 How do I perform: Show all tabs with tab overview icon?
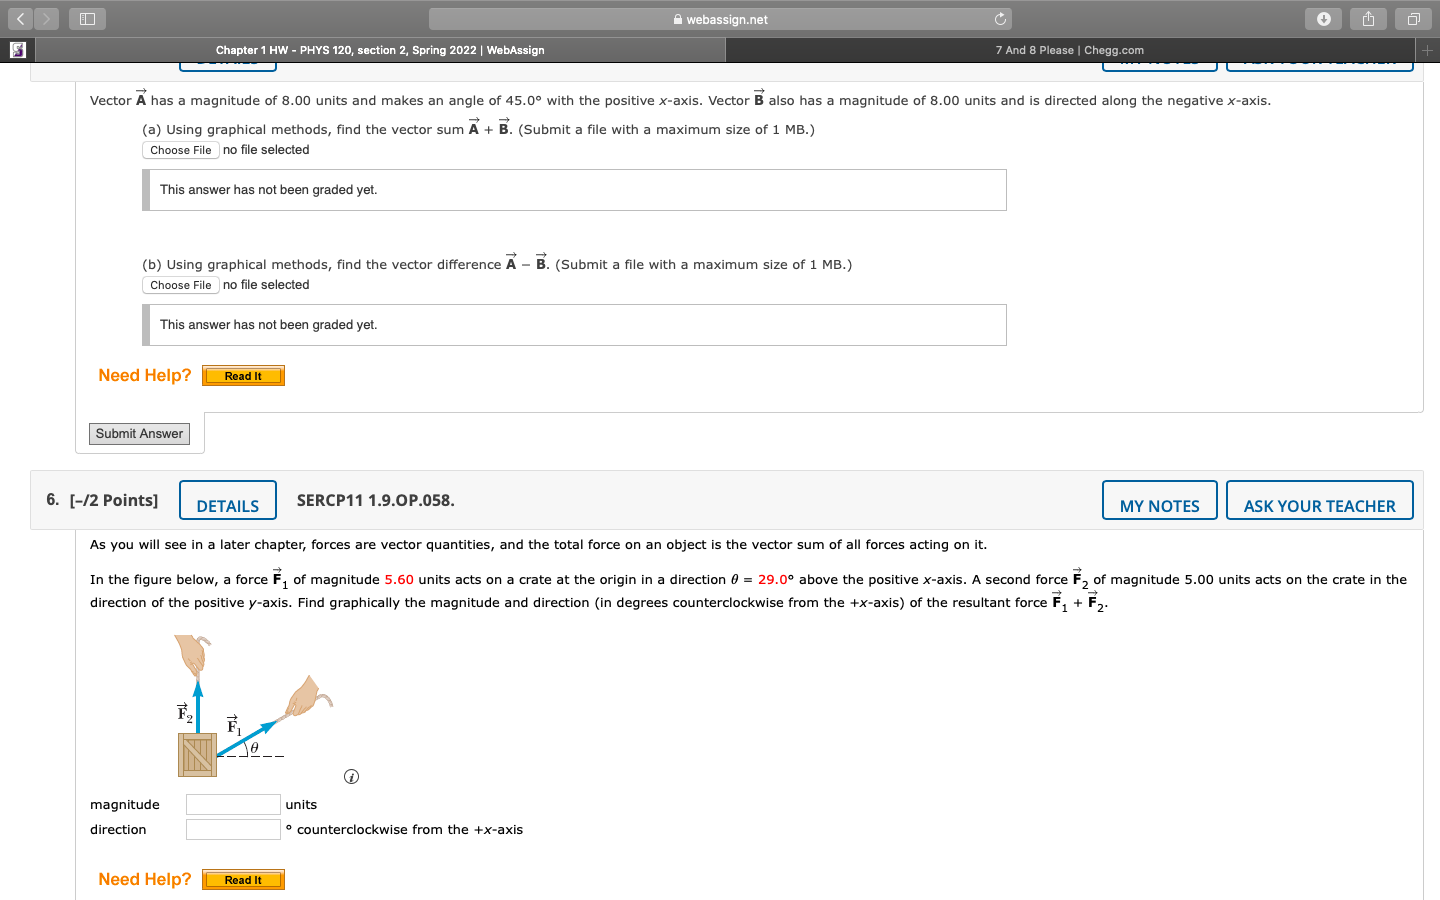(1412, 18)
